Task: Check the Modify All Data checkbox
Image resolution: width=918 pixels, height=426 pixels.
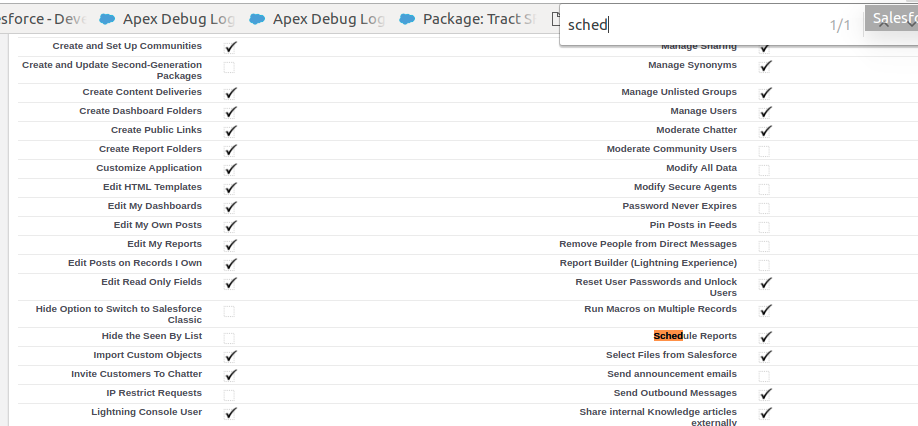Action: pyautogui.click(x=764, y=170)
